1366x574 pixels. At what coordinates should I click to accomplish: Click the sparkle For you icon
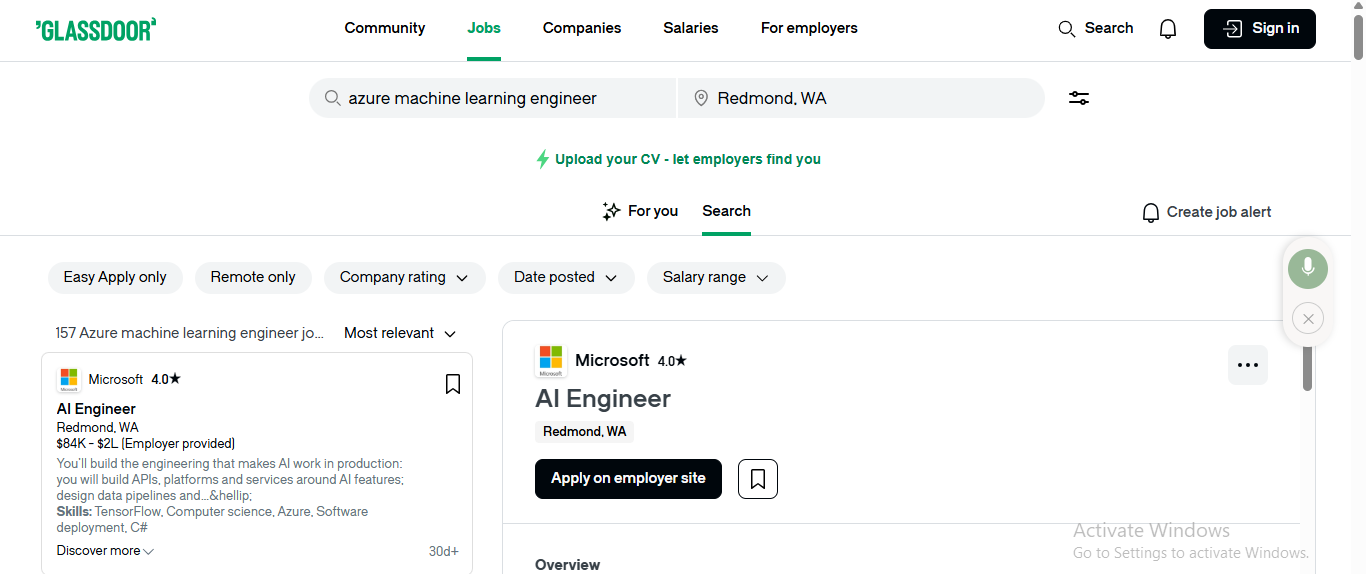tap(611, 211)
